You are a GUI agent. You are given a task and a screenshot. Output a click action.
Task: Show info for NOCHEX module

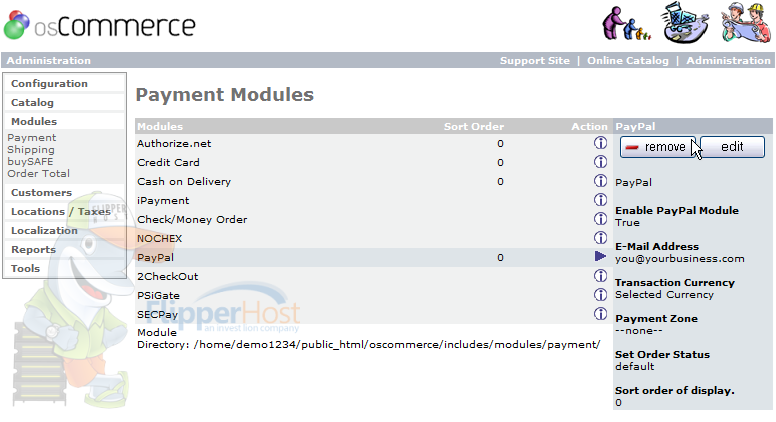[600, 237]
